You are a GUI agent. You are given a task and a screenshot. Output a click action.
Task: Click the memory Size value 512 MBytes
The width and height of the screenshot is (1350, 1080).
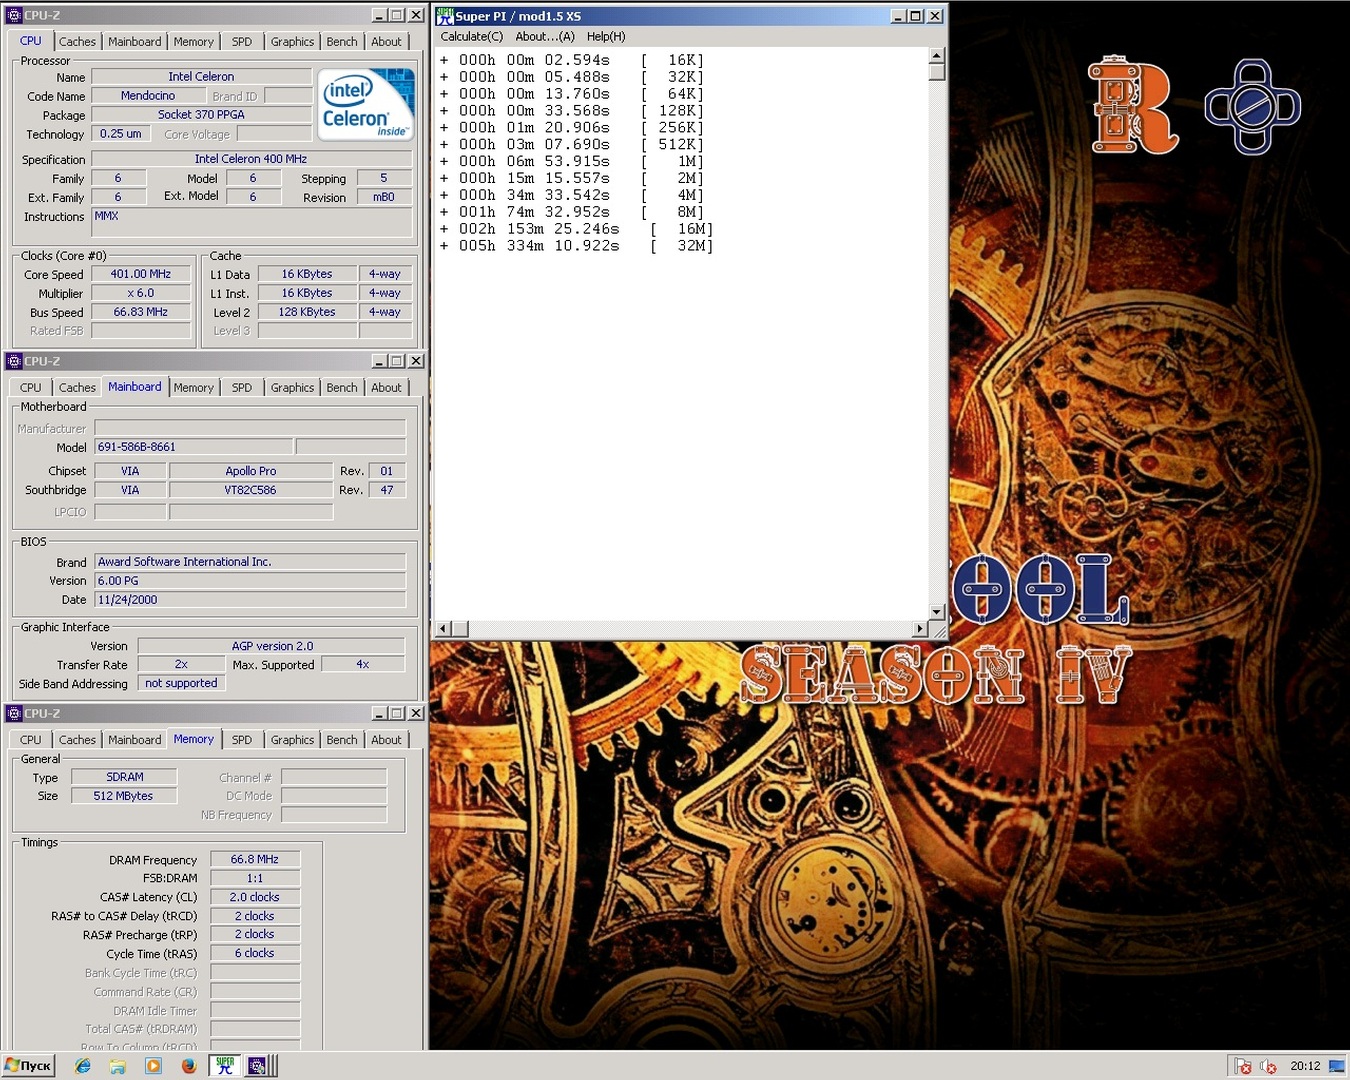(124, 796)
